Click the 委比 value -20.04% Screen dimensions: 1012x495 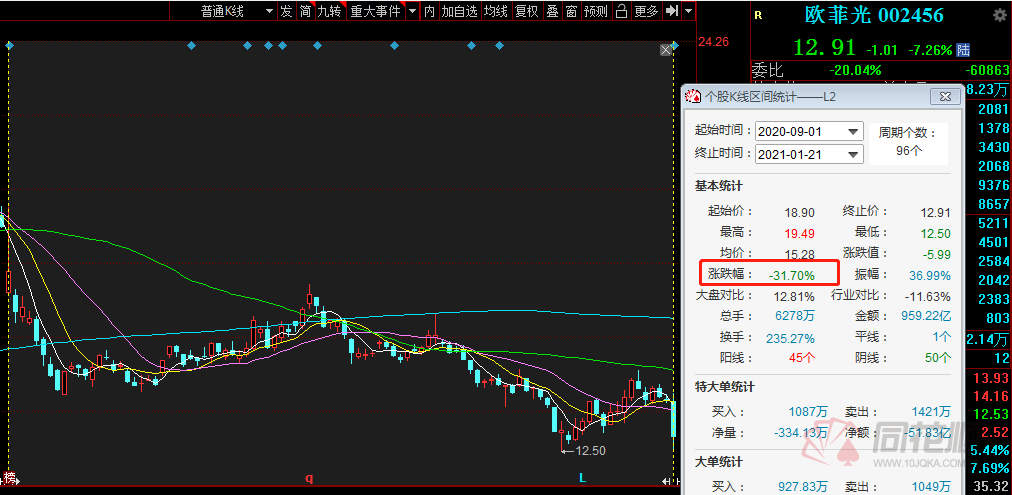[x=856, y=70]
